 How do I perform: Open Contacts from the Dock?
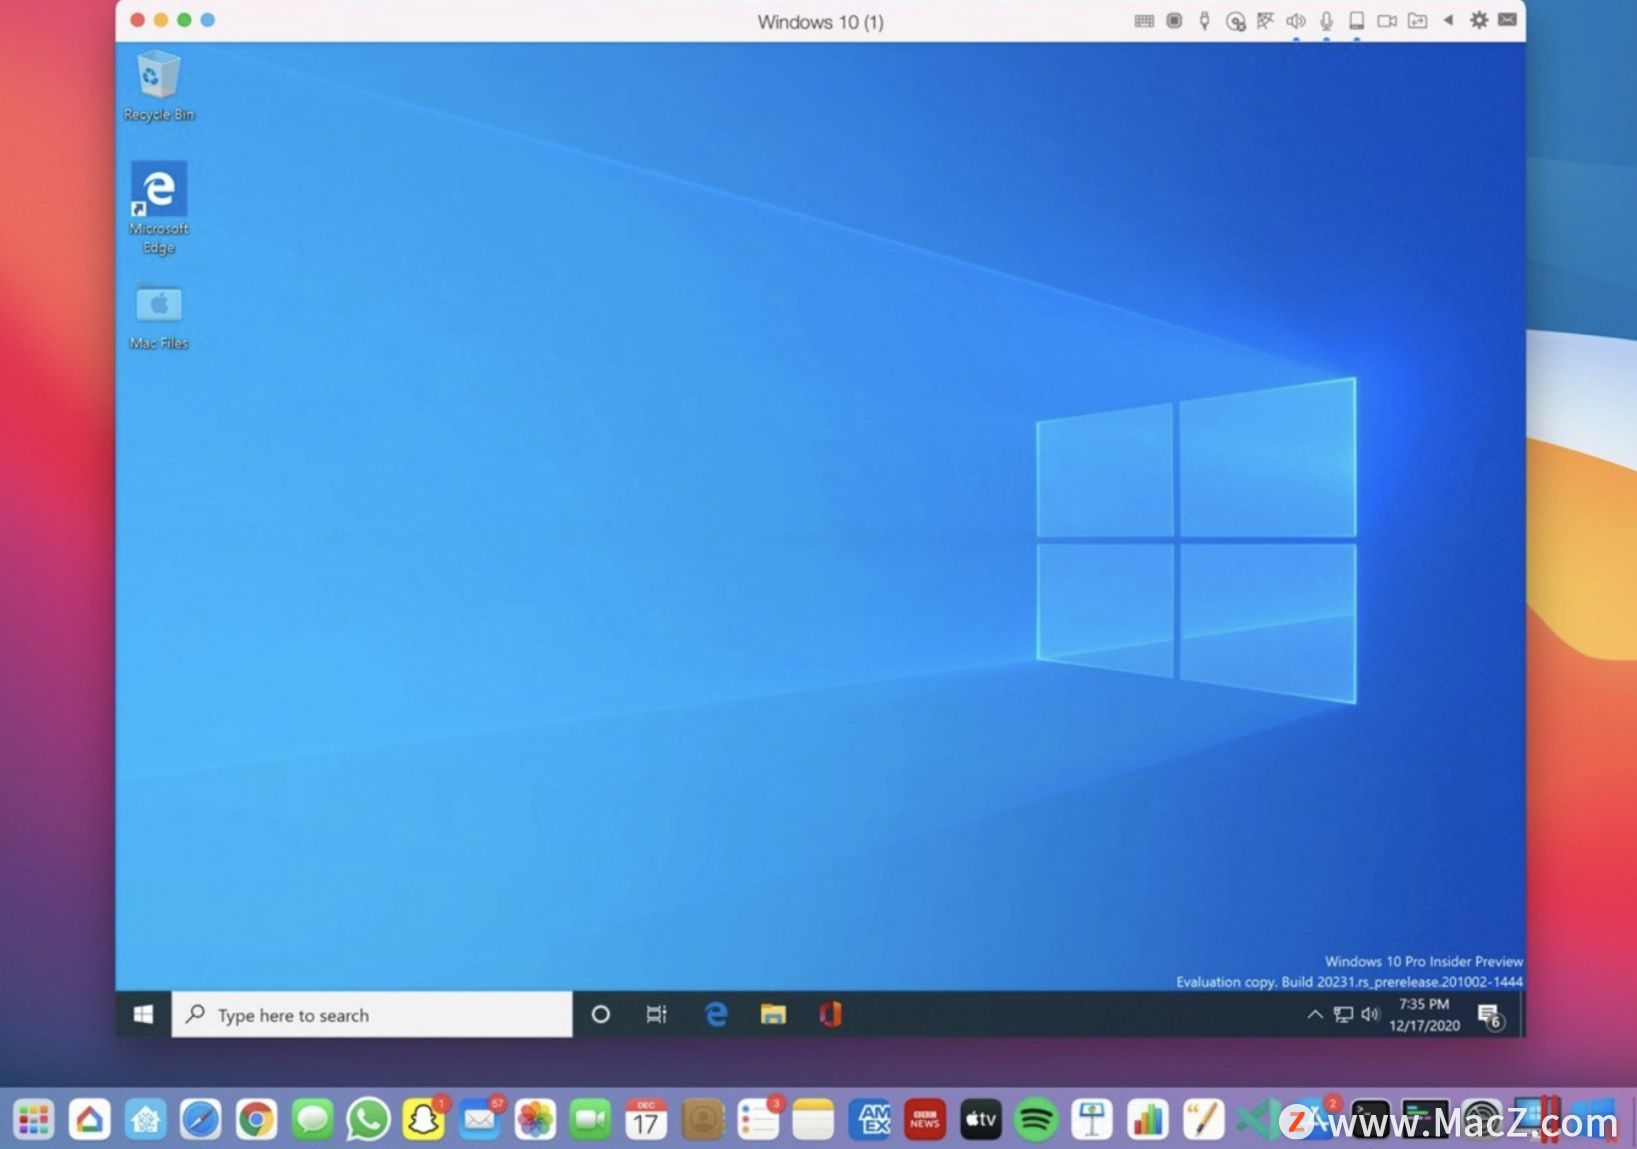(702, 1120)
